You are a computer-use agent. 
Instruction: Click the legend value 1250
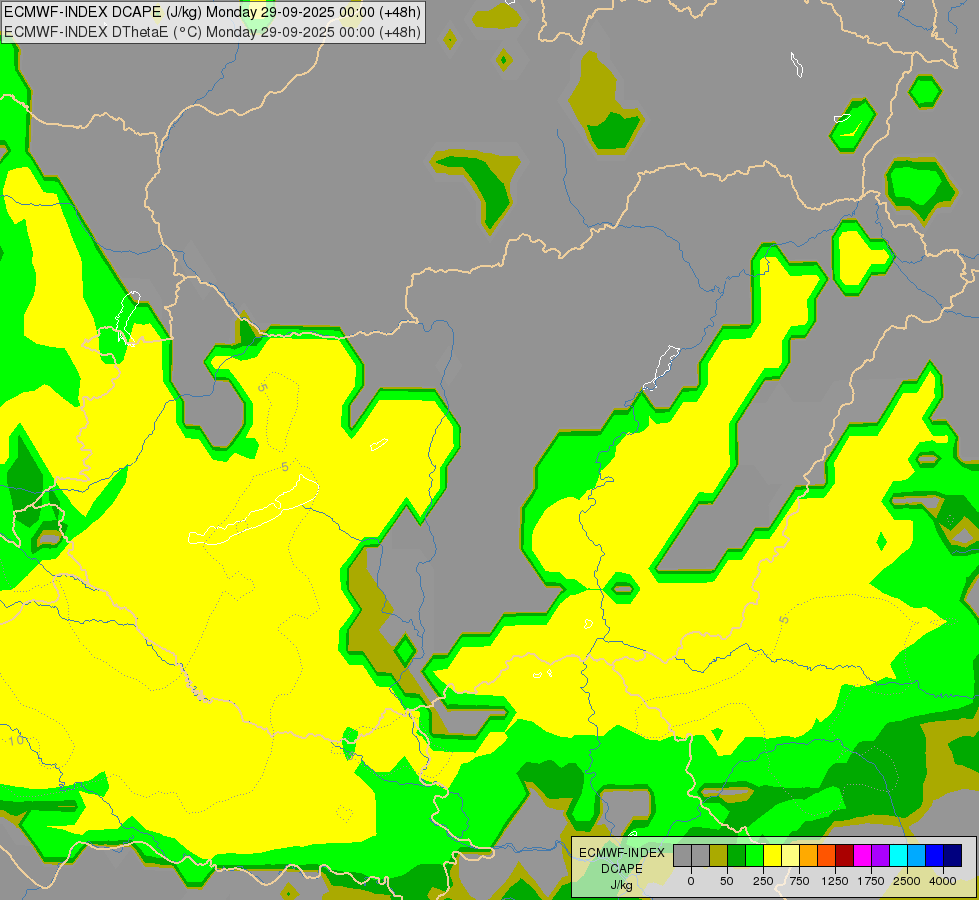point(835,881)
